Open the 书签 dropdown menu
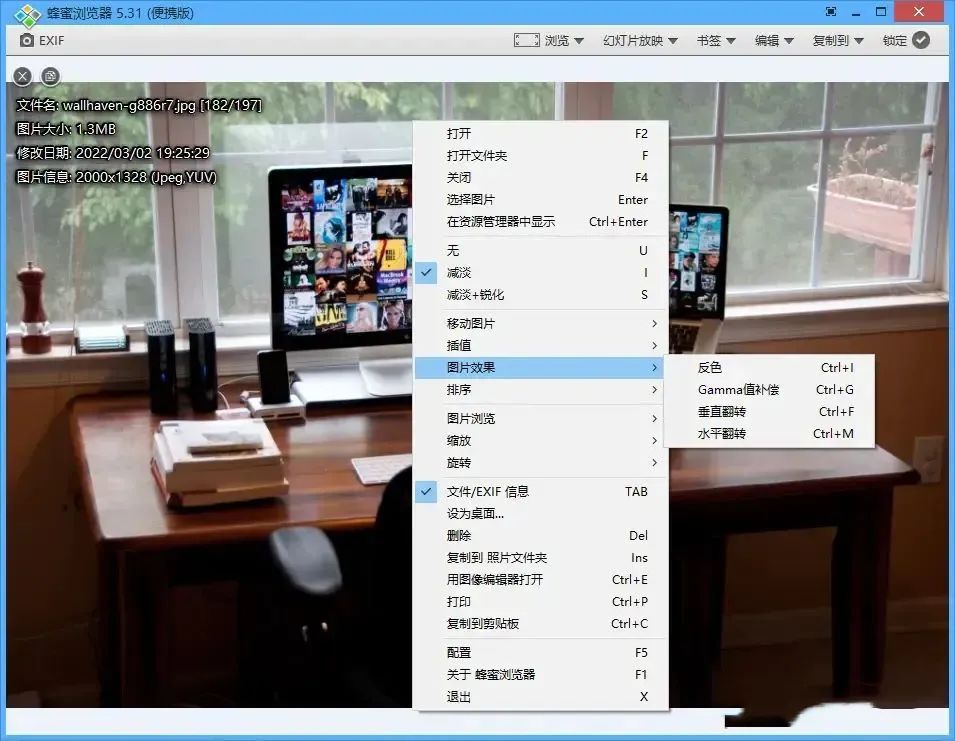955x741 pixels. pos(716,41)
